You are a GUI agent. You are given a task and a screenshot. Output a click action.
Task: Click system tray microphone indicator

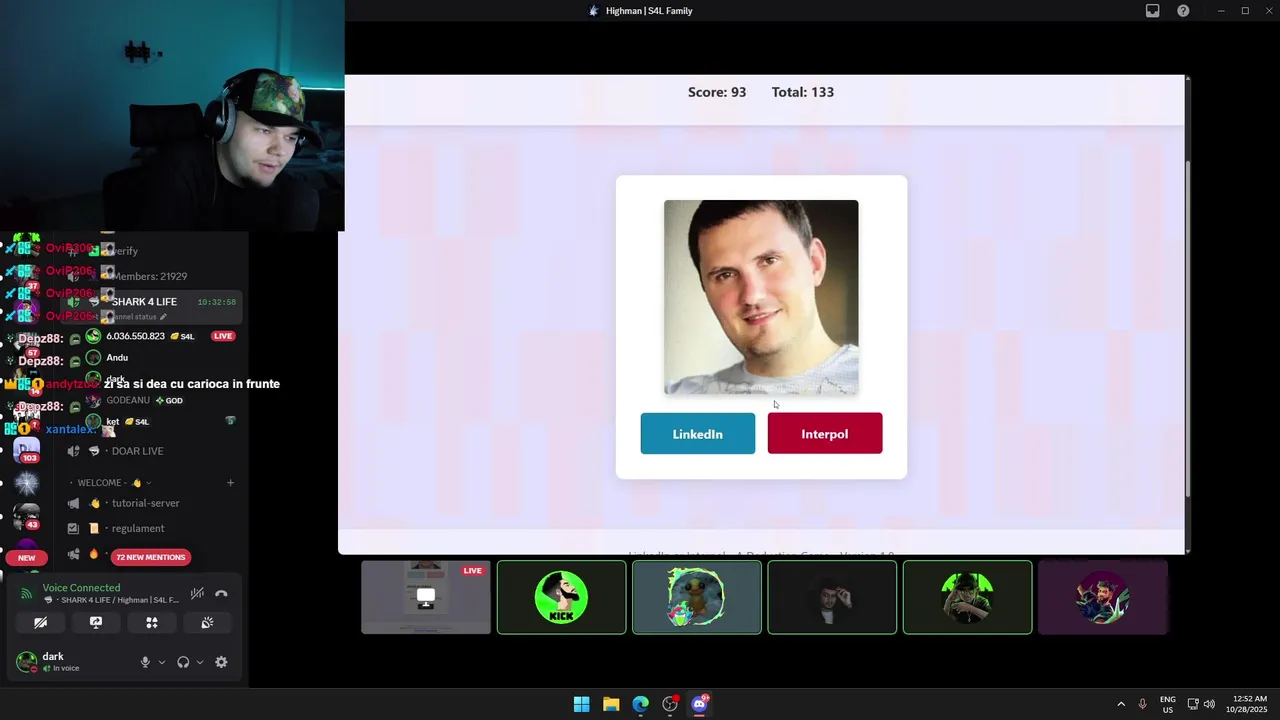coord(1142,704)
